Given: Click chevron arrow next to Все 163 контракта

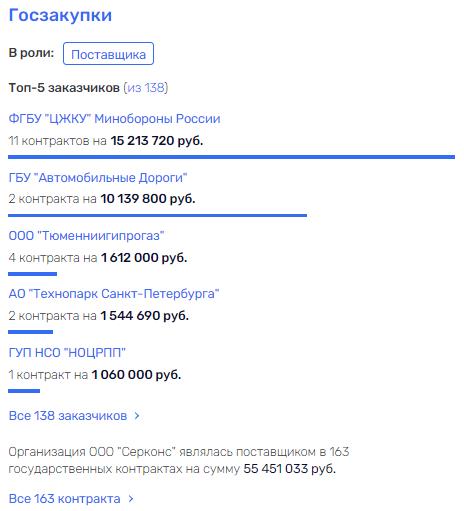Looking at the screenshot, I should tap(131, 499).
